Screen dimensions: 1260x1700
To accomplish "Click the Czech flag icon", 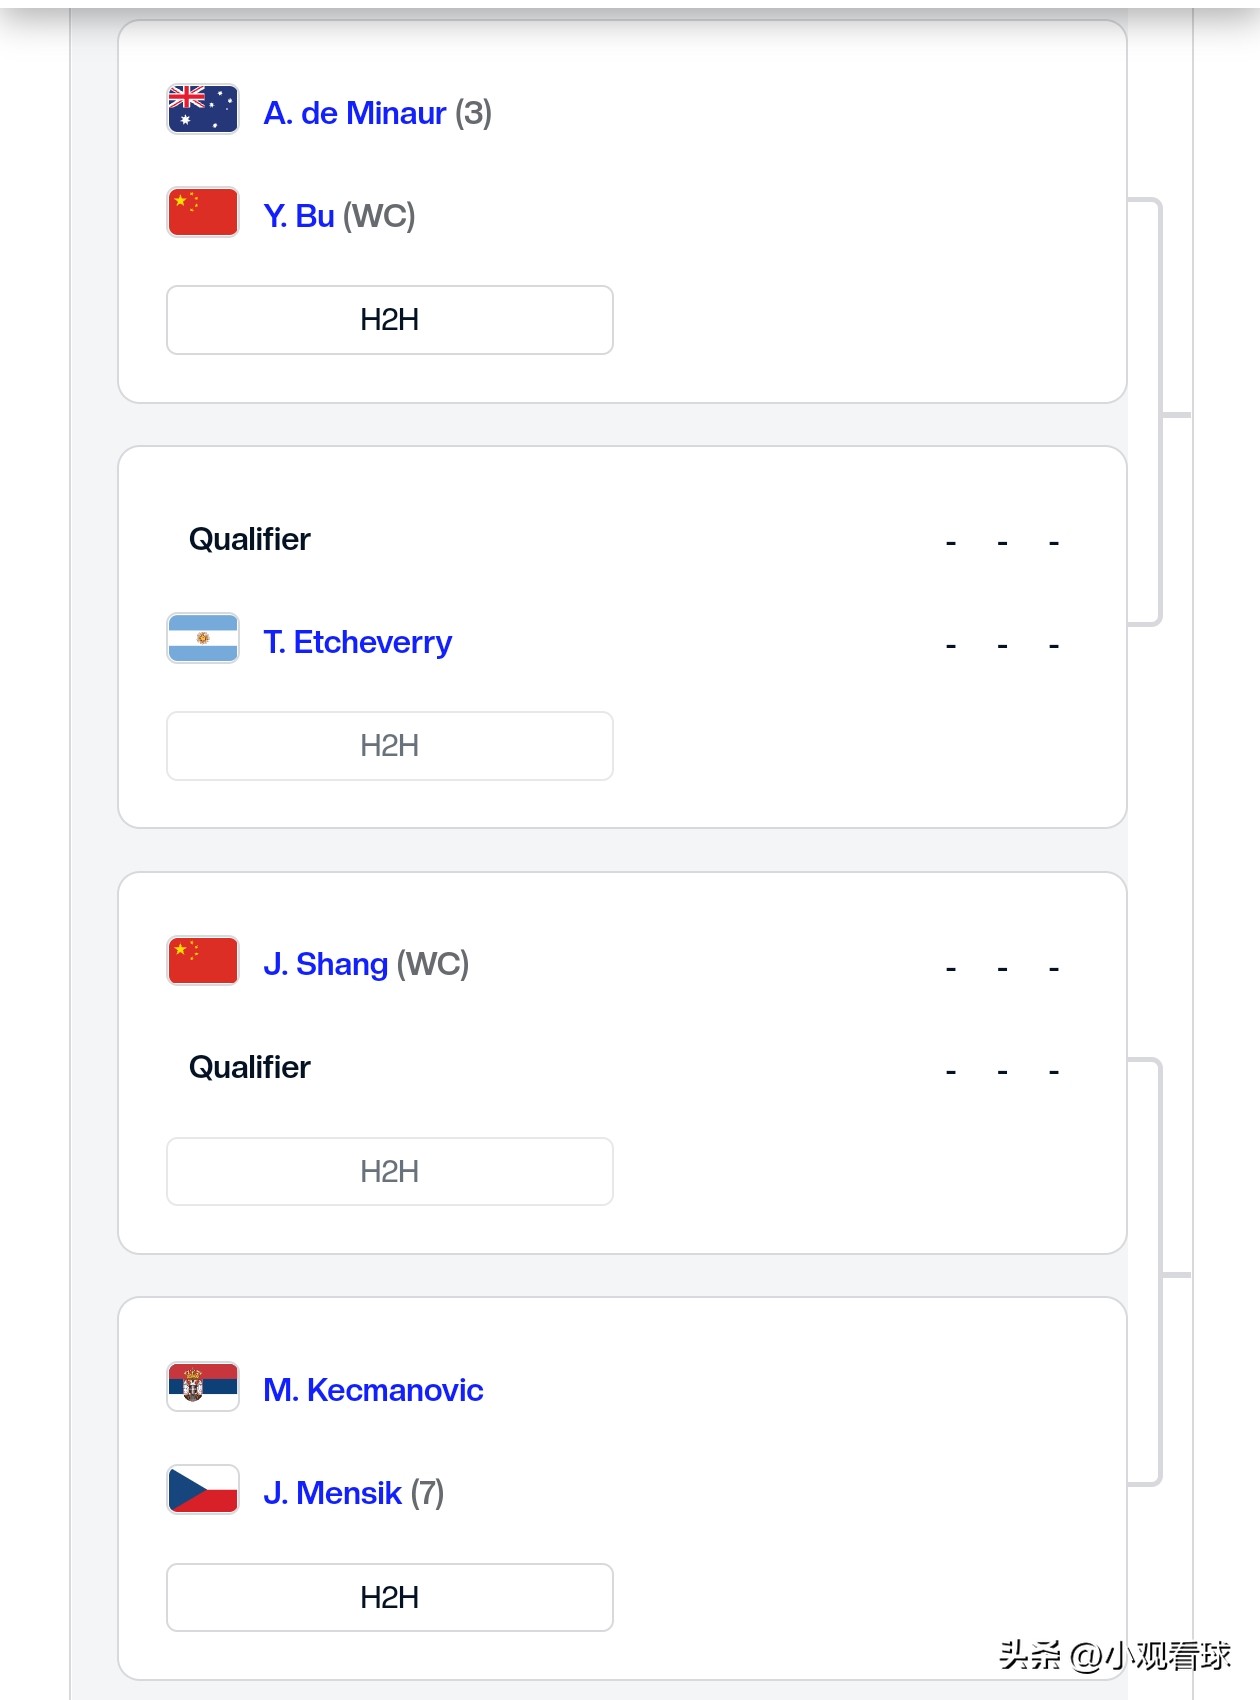I will click(x=203, y=1490).
